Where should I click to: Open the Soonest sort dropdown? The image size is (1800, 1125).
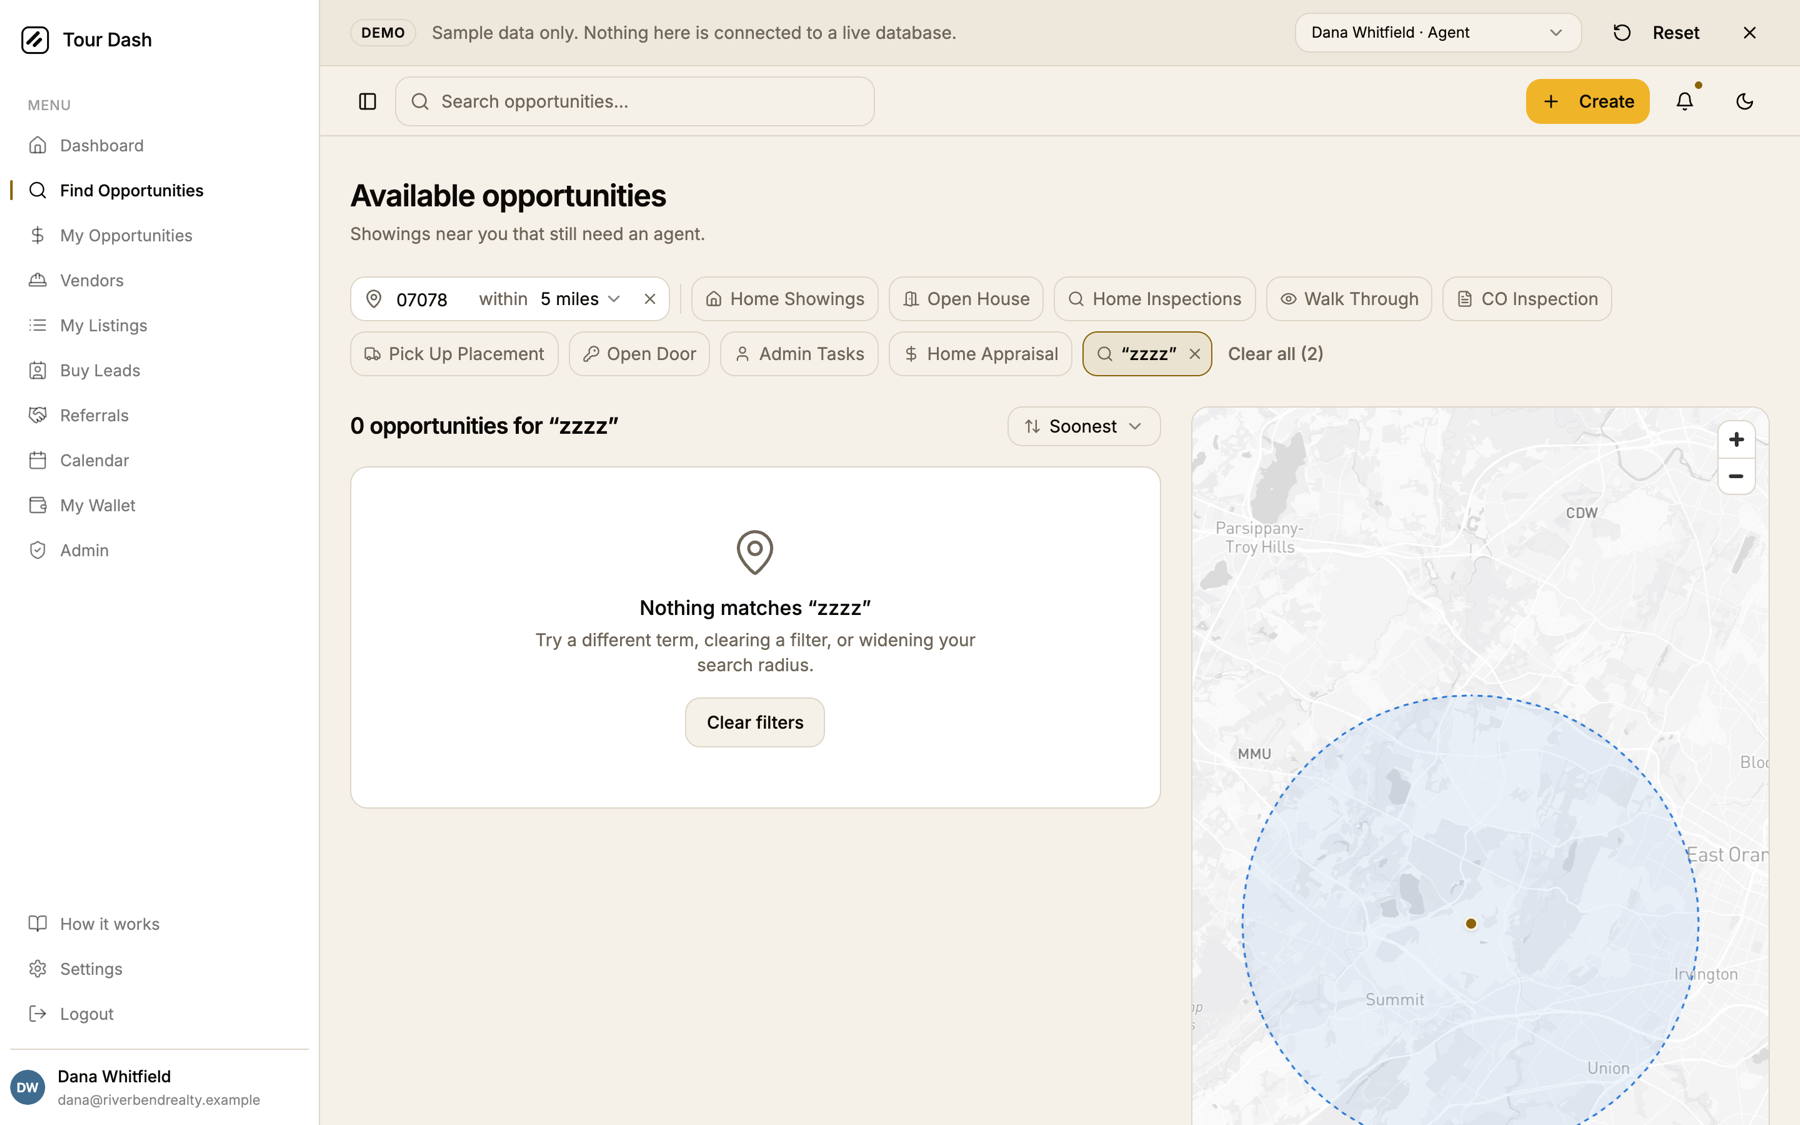pyautogui.click(x=1084, y=426)
